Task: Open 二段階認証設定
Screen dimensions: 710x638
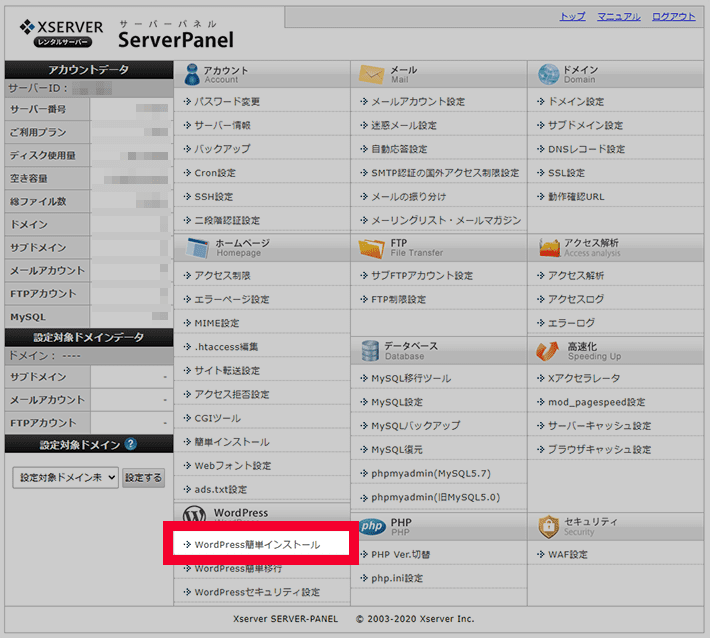Action: pyautogui.click(x=227, y=221)
